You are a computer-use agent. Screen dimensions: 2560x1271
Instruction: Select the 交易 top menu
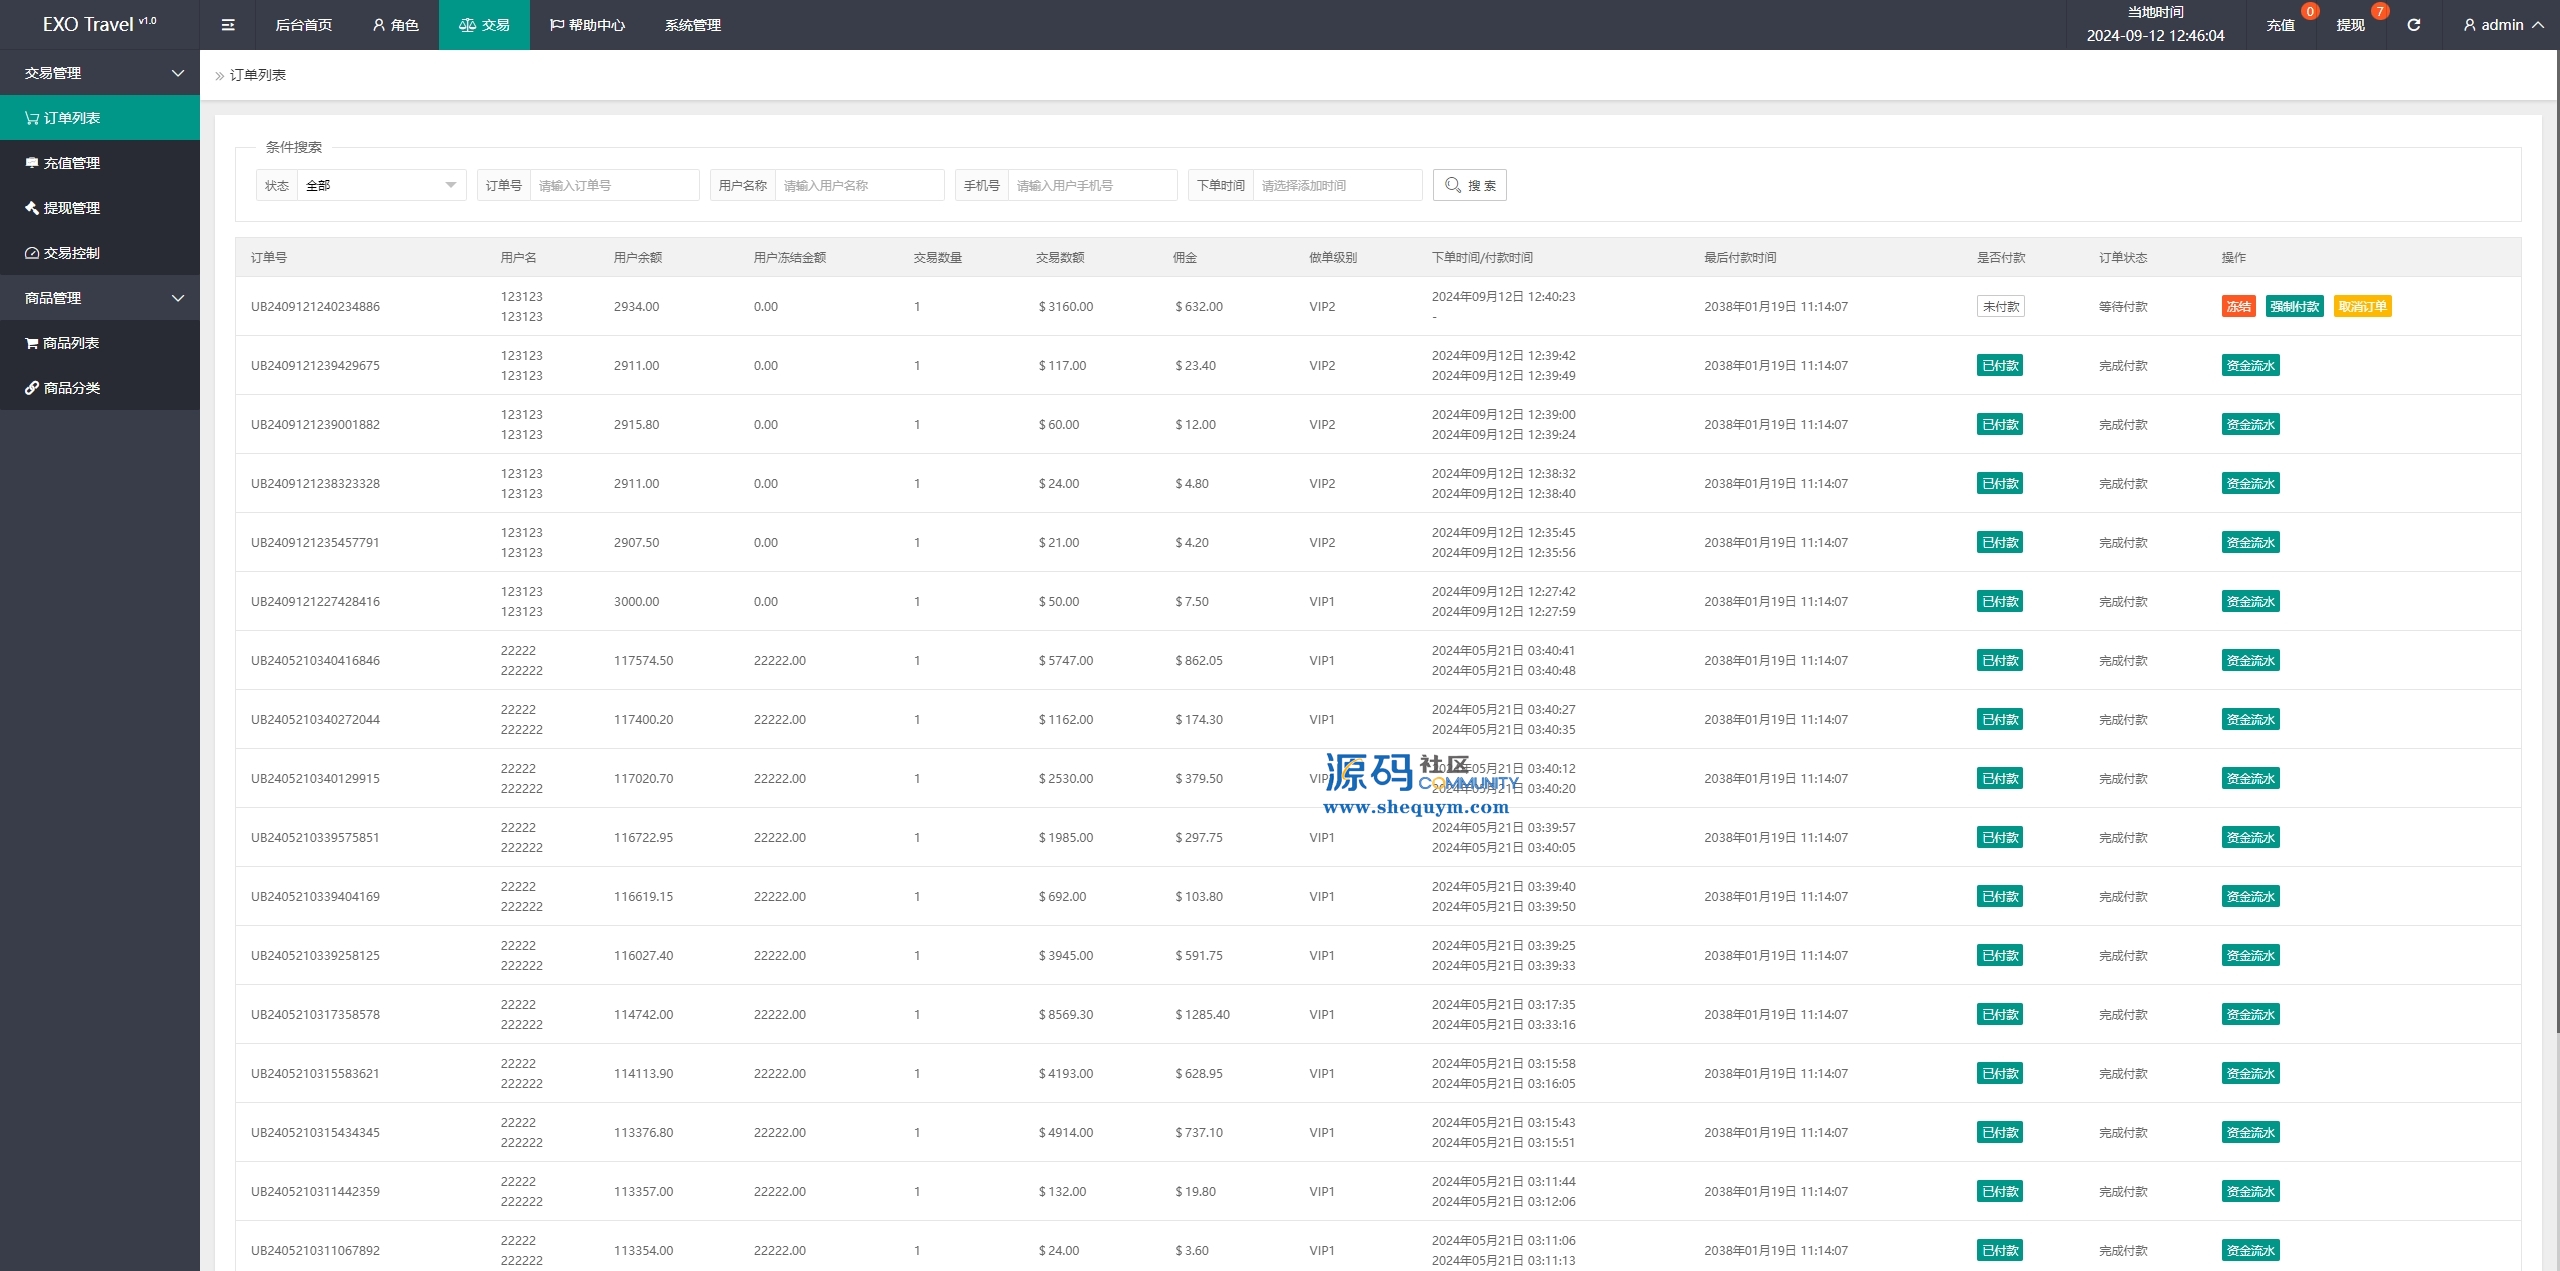pyautogui.click(x=484, y=25)
